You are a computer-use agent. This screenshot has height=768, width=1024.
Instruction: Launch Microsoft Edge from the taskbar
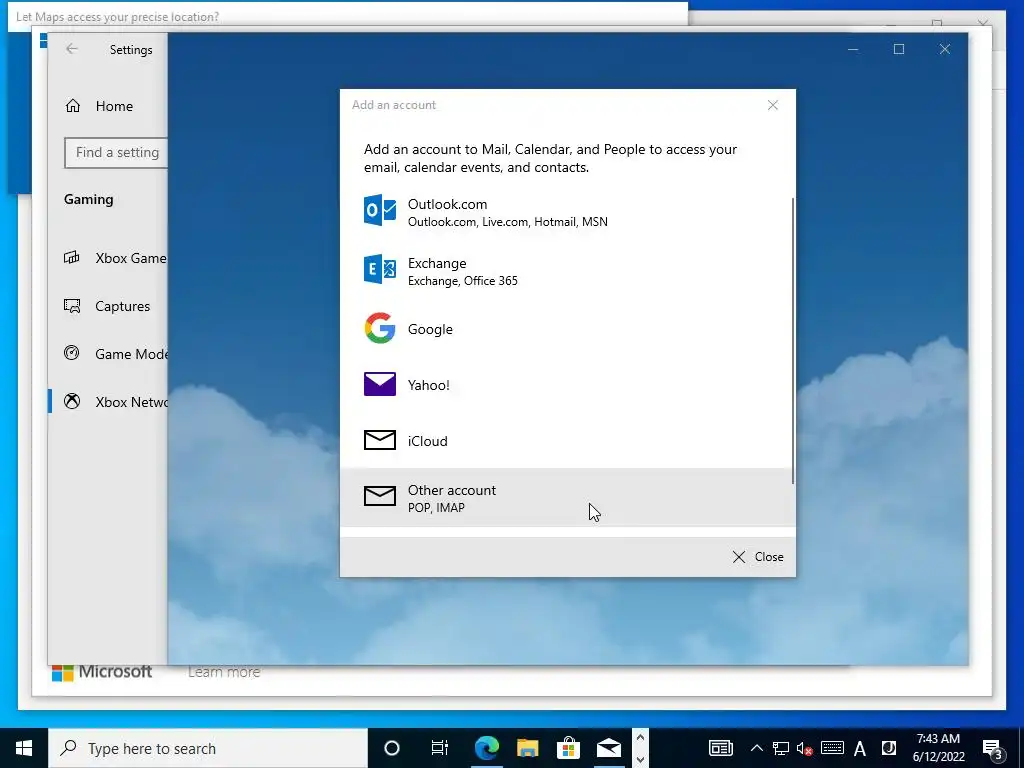tap(487, 748)
